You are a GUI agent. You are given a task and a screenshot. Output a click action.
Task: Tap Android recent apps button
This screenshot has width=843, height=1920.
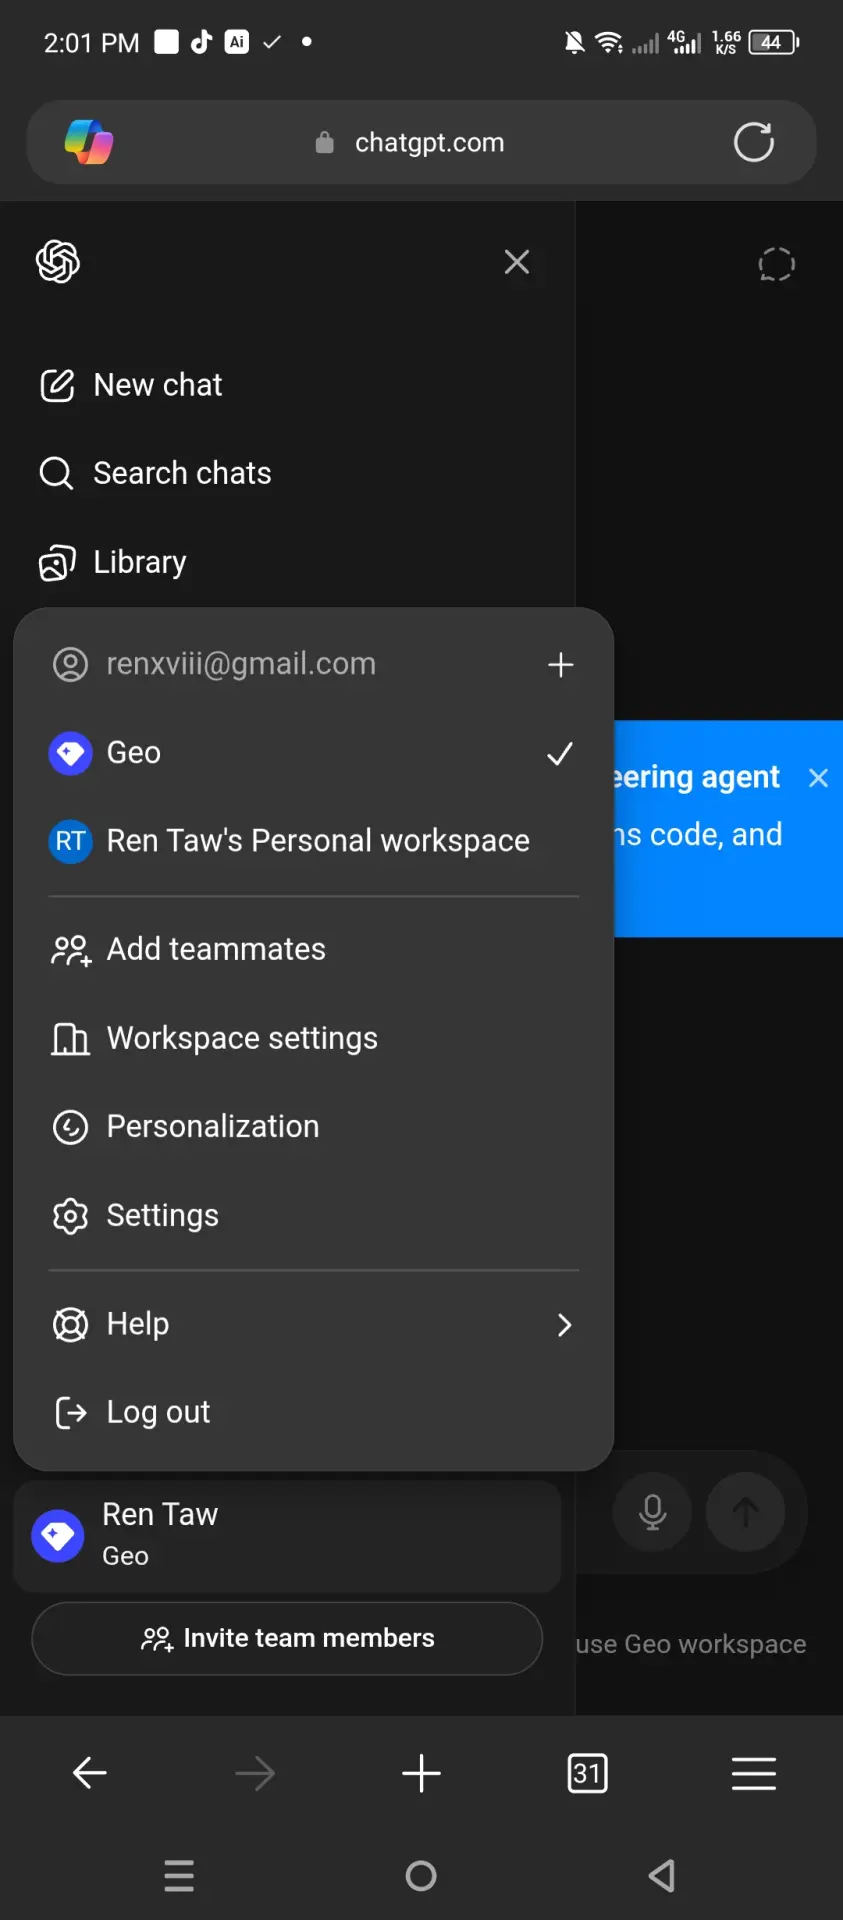point(179,1876)
